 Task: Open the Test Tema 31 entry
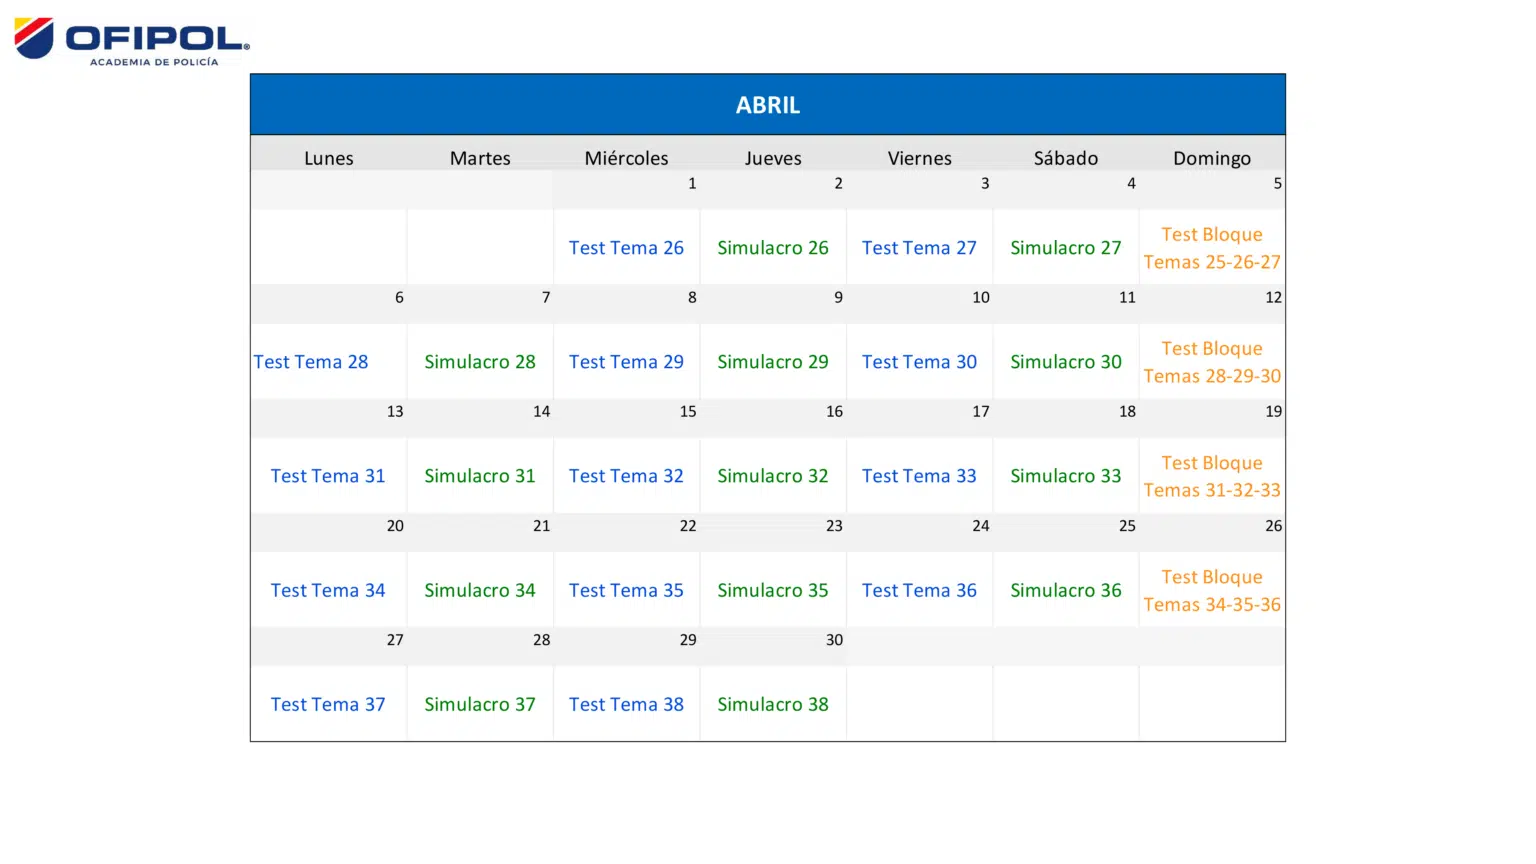pyautogui.click(x=327, y=476)
